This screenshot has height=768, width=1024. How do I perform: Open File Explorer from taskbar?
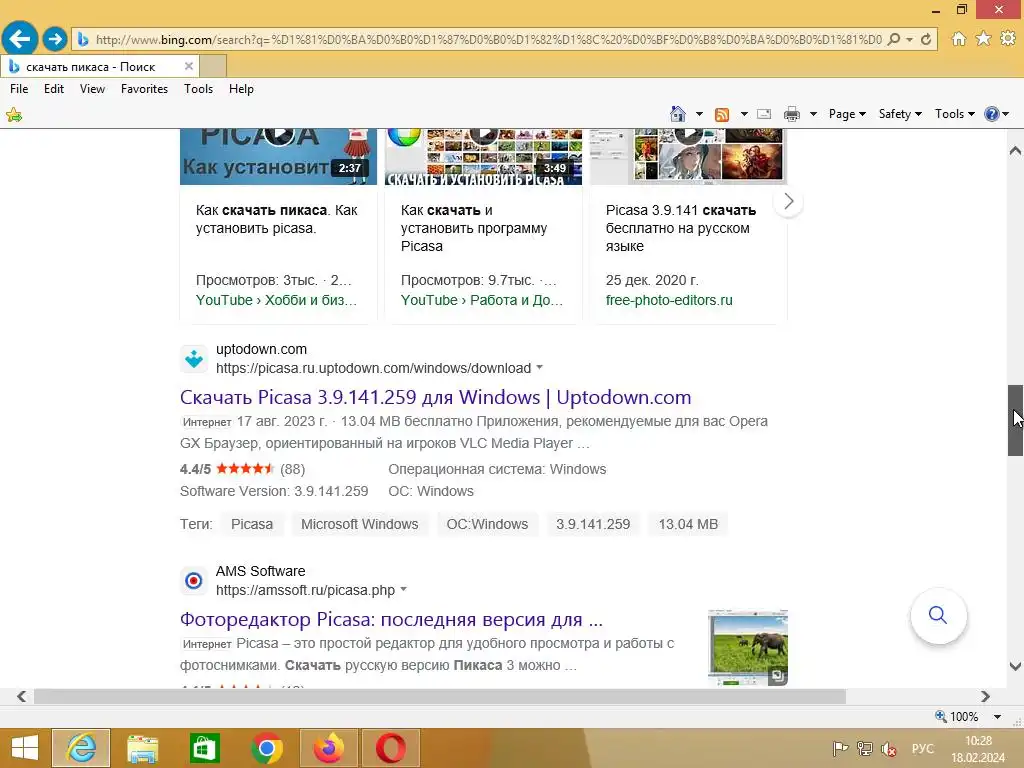click(x=142, y=748)
